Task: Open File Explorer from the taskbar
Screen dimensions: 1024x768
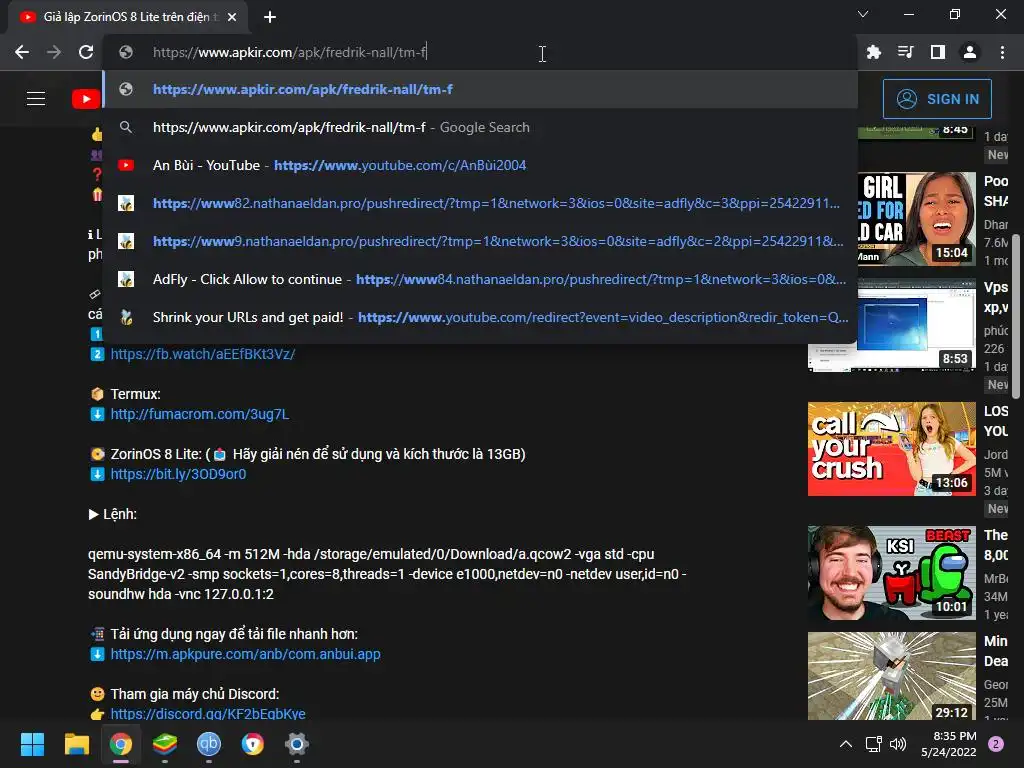Action: pyautogui.click(x=76, y=744)
